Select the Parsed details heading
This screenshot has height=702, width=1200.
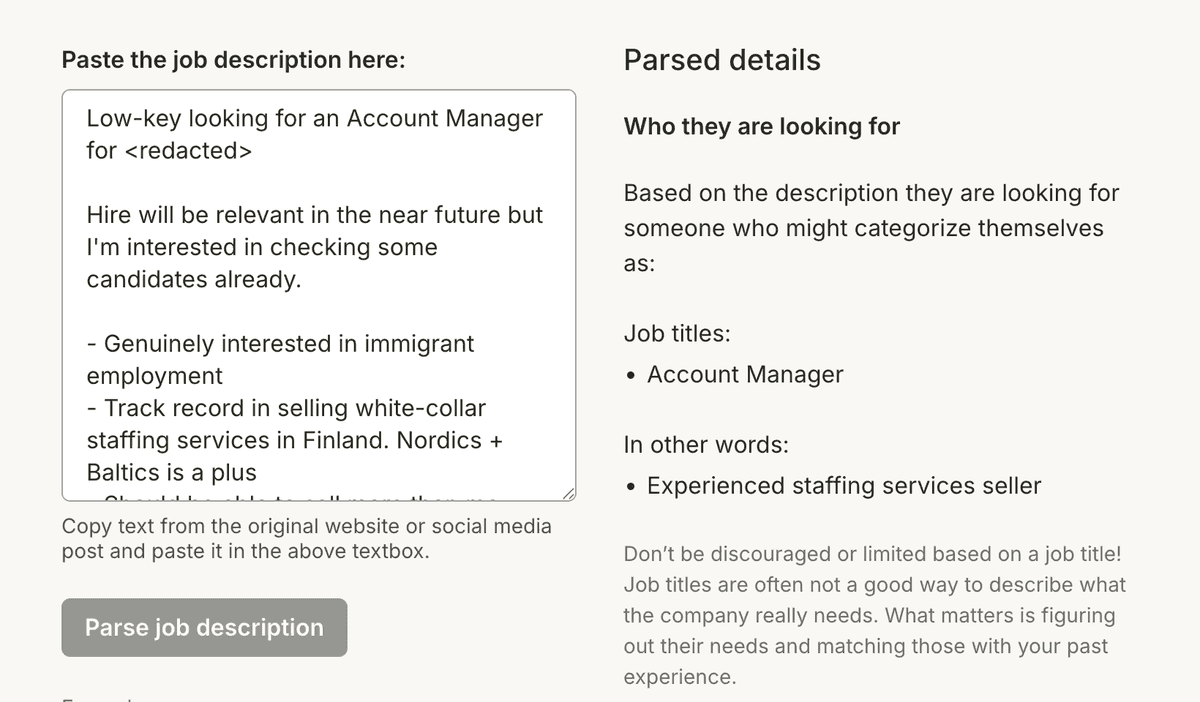pos(721,60)
